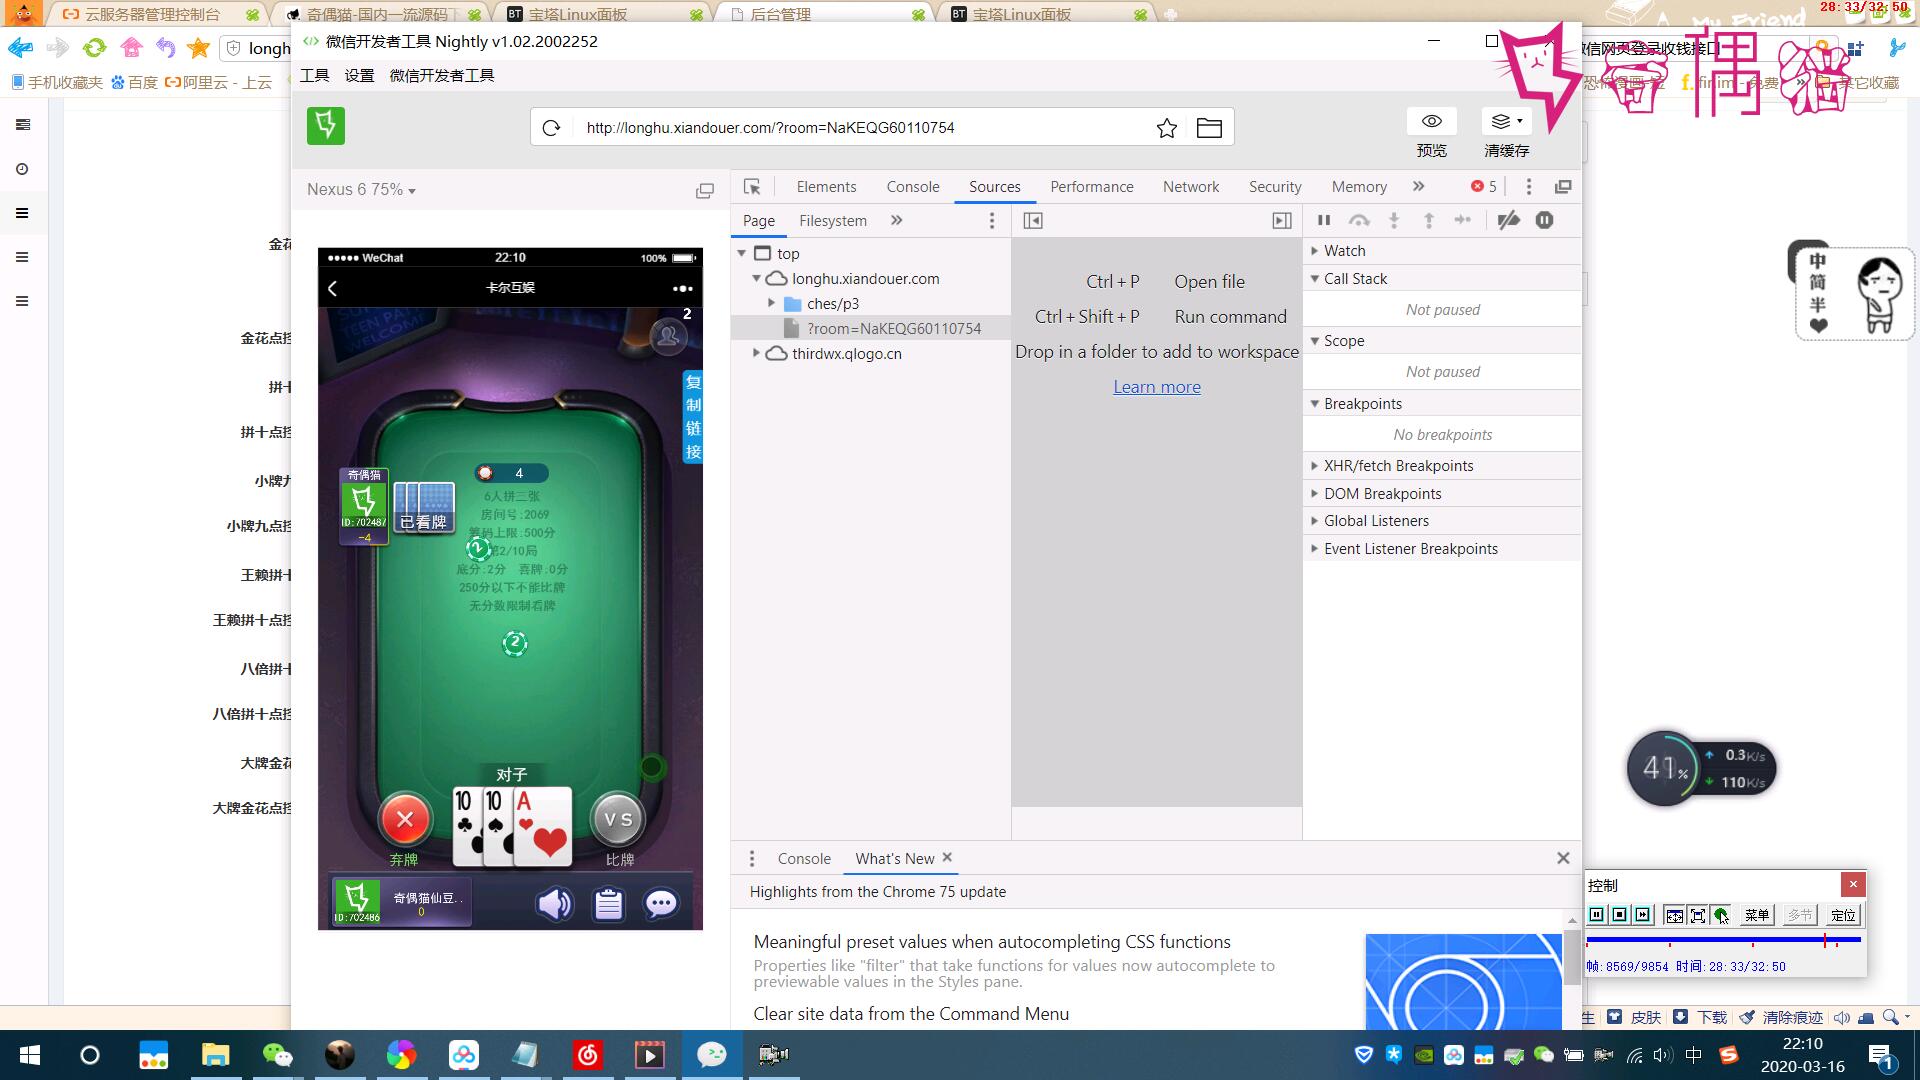The image size is (1920, 1080).
Task: Click the 菜单 button in 控制 panel
Action: point(1756,915)
